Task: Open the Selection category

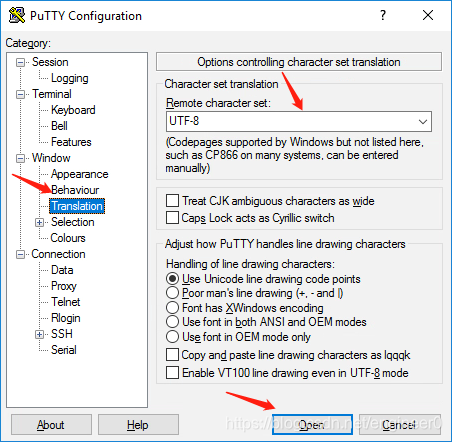Action: (x=72, y=222)
